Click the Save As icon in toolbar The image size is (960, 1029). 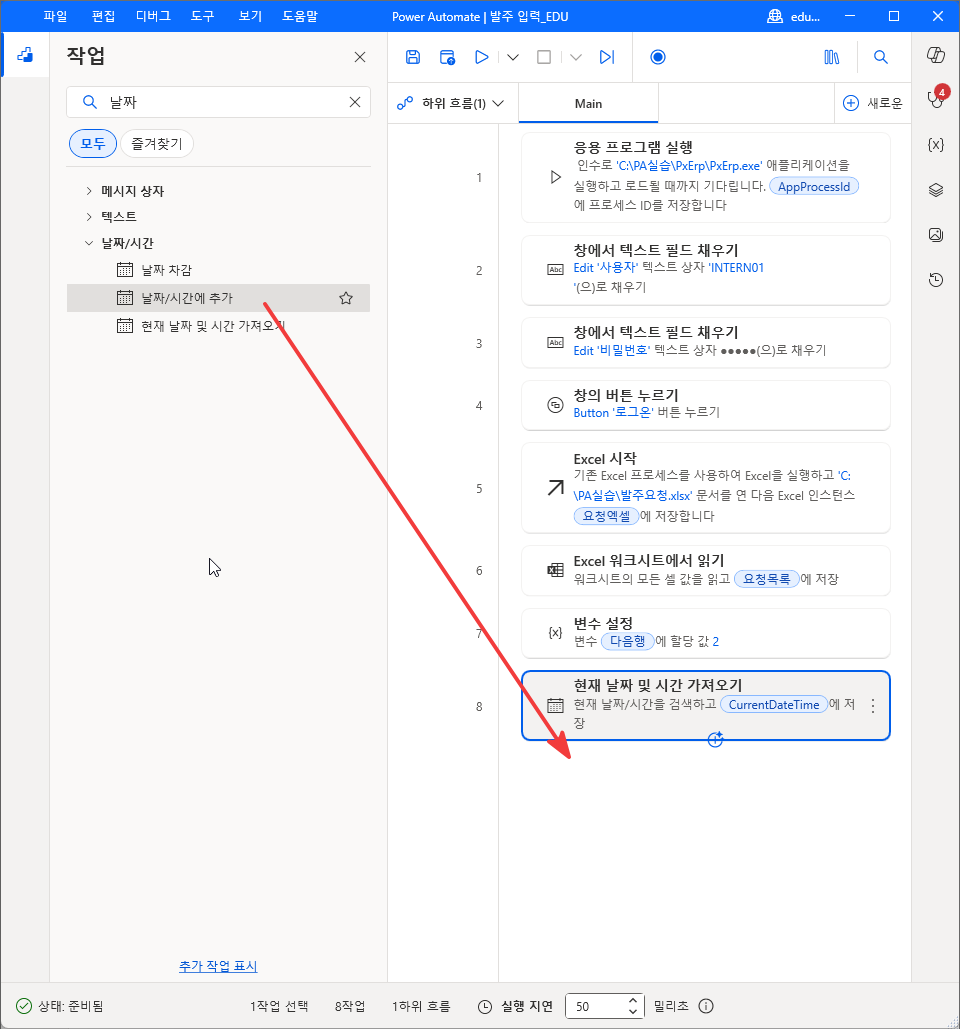click(x=447, y=57)
